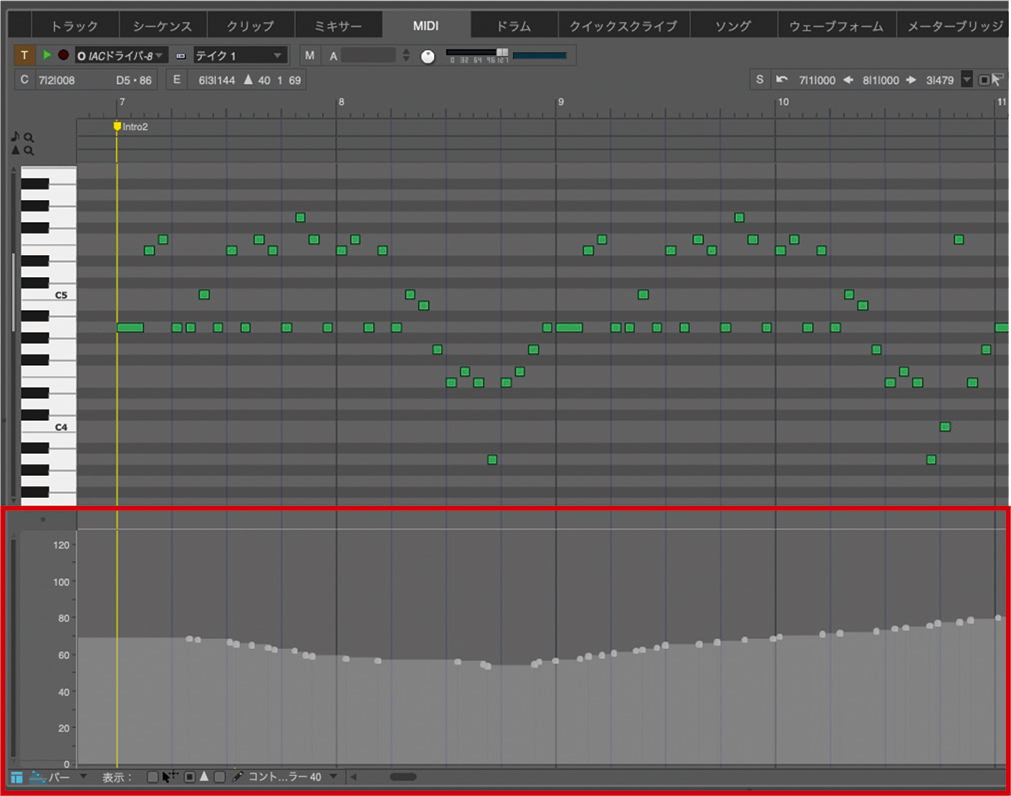Open the メーターブリッジ tab
Image resolution: width=1011 pixels, height=796 pixels.
[x=955, y=26]
